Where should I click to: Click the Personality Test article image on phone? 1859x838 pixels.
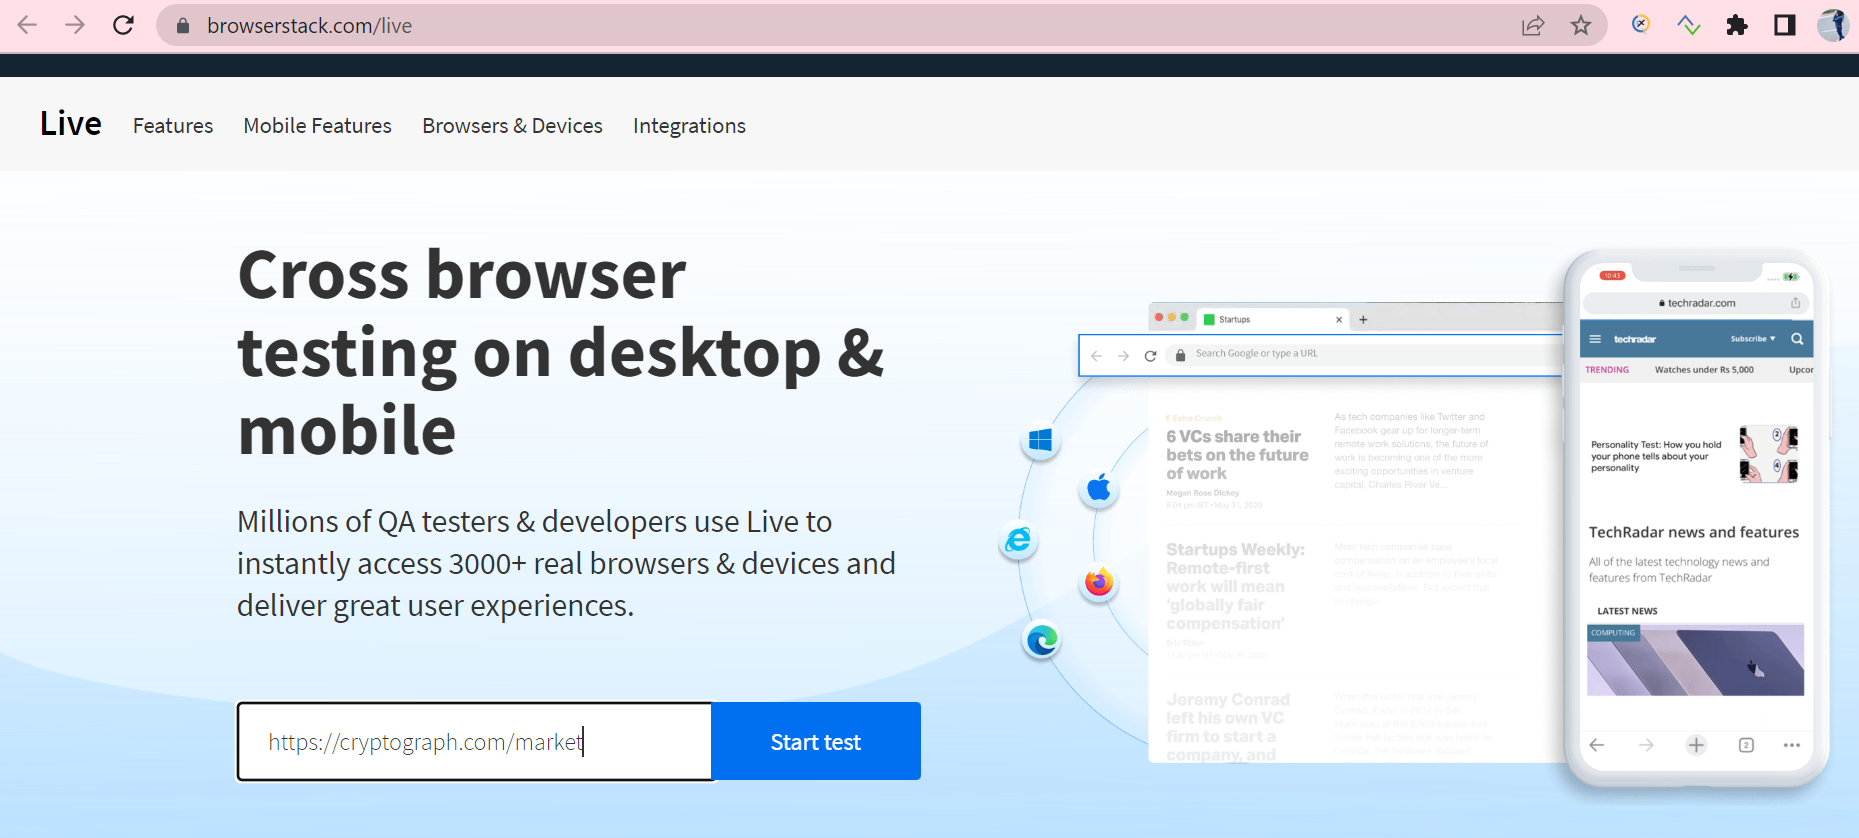(x=1768, y=455)
